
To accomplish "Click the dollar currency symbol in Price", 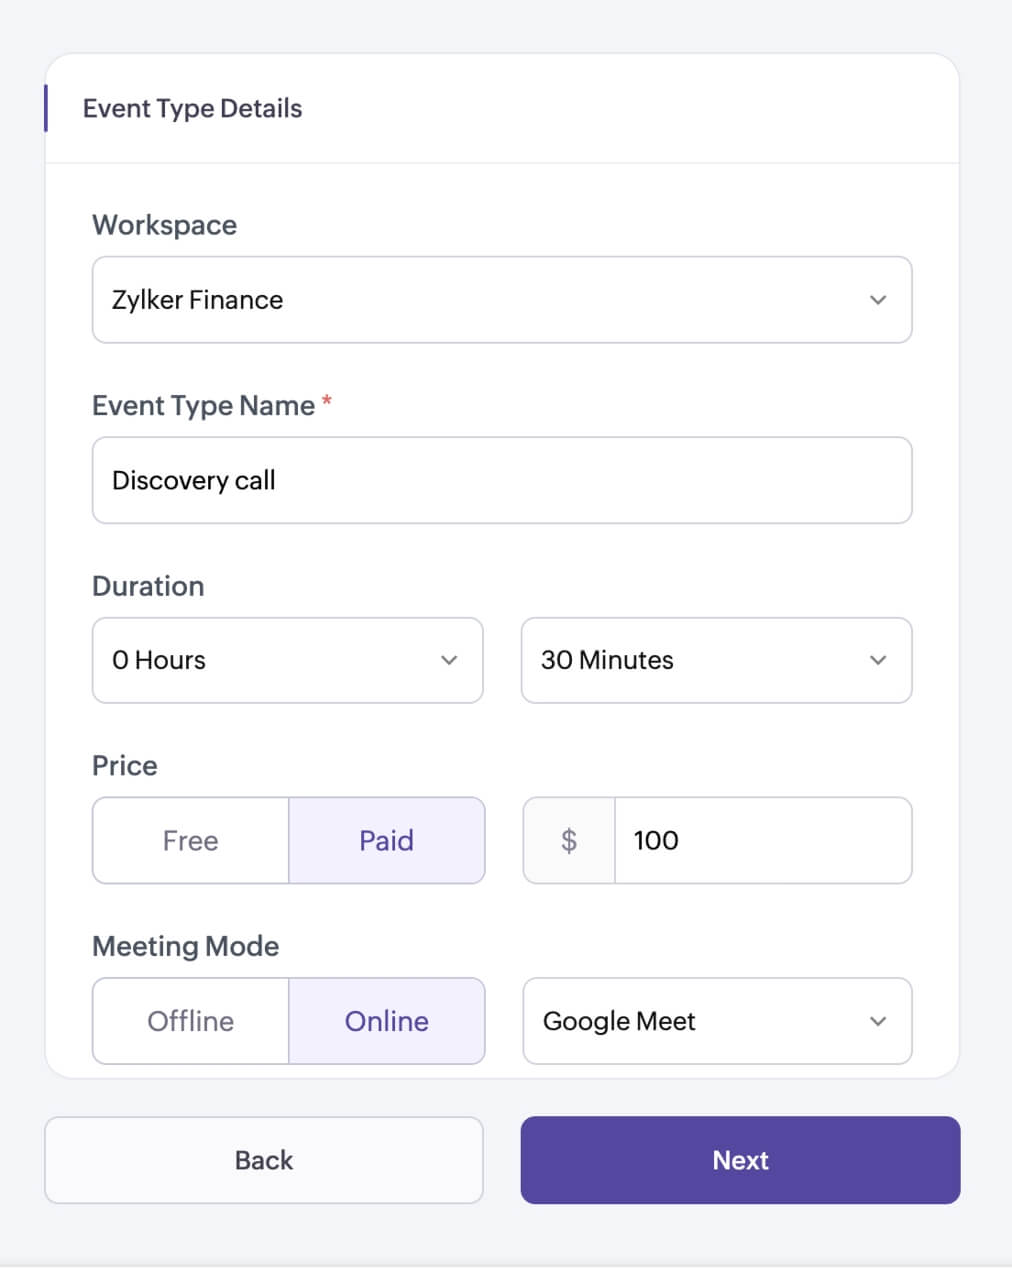I will click(569, 840).
